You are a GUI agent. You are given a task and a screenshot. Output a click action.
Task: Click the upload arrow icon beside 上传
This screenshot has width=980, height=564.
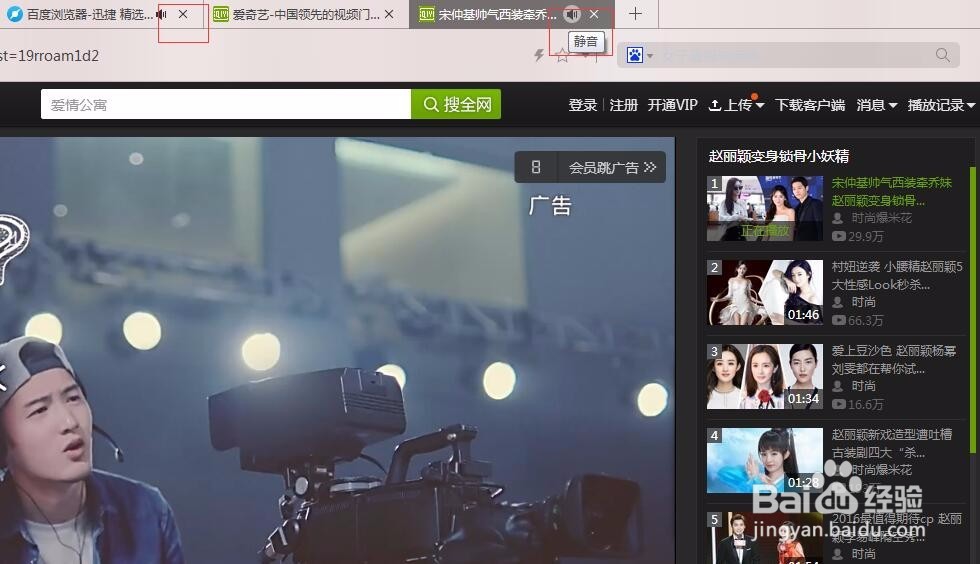click(x=715, y=105)
